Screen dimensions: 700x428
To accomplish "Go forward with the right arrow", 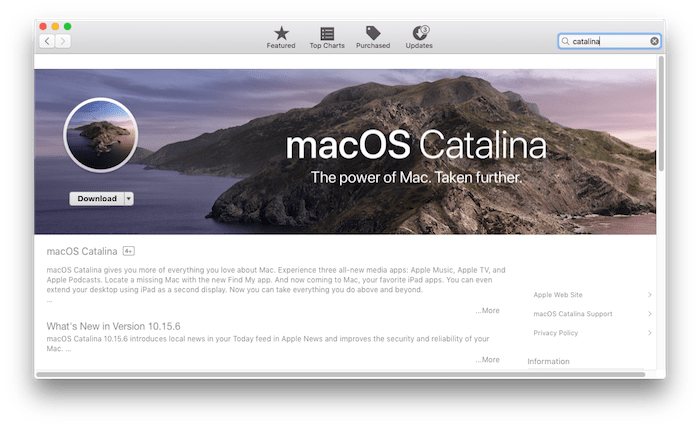I will [x=63, y=42].
